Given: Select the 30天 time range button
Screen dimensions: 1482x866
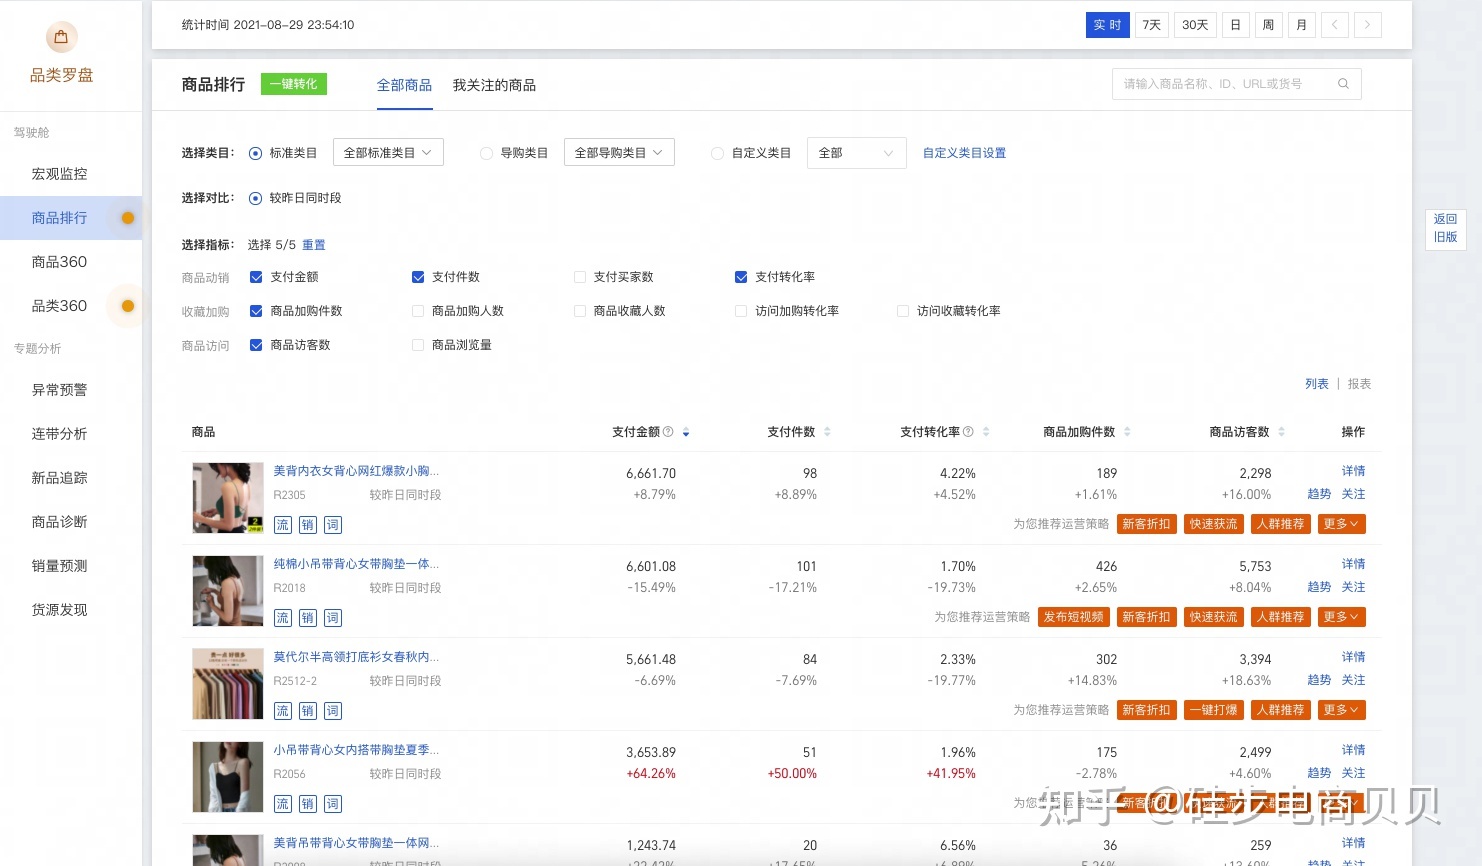Looking at the screenshot, I should [1195, 25].
